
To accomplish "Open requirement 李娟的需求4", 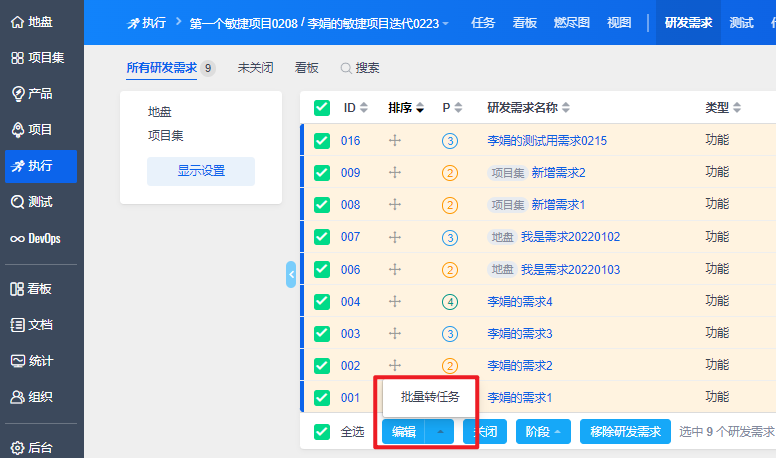I will pyautogui.click(x=520, y=302).
